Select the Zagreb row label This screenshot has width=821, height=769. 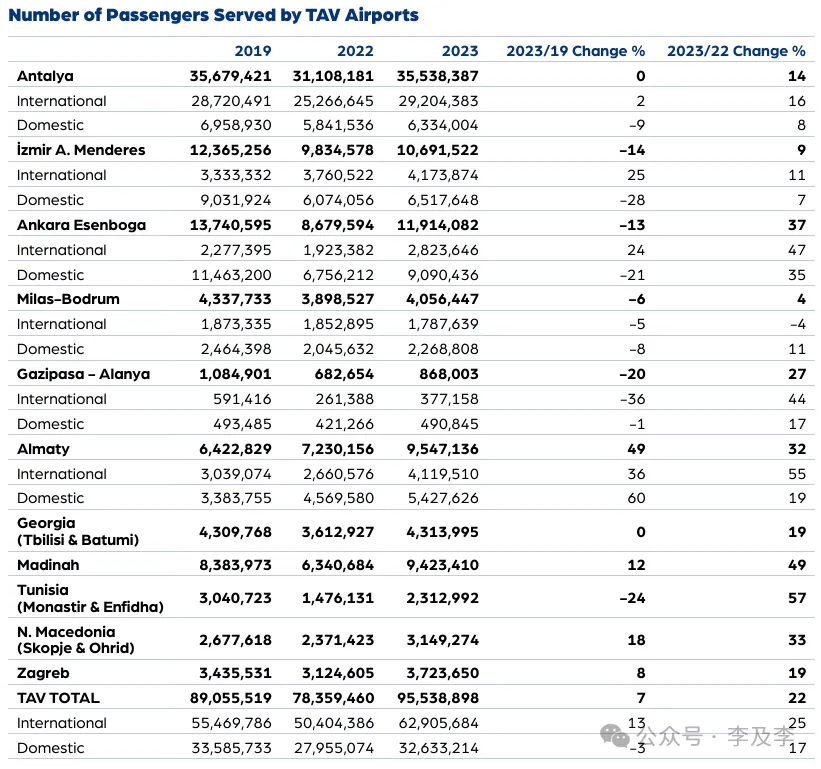pyautogui.click(x=43, y=673)
